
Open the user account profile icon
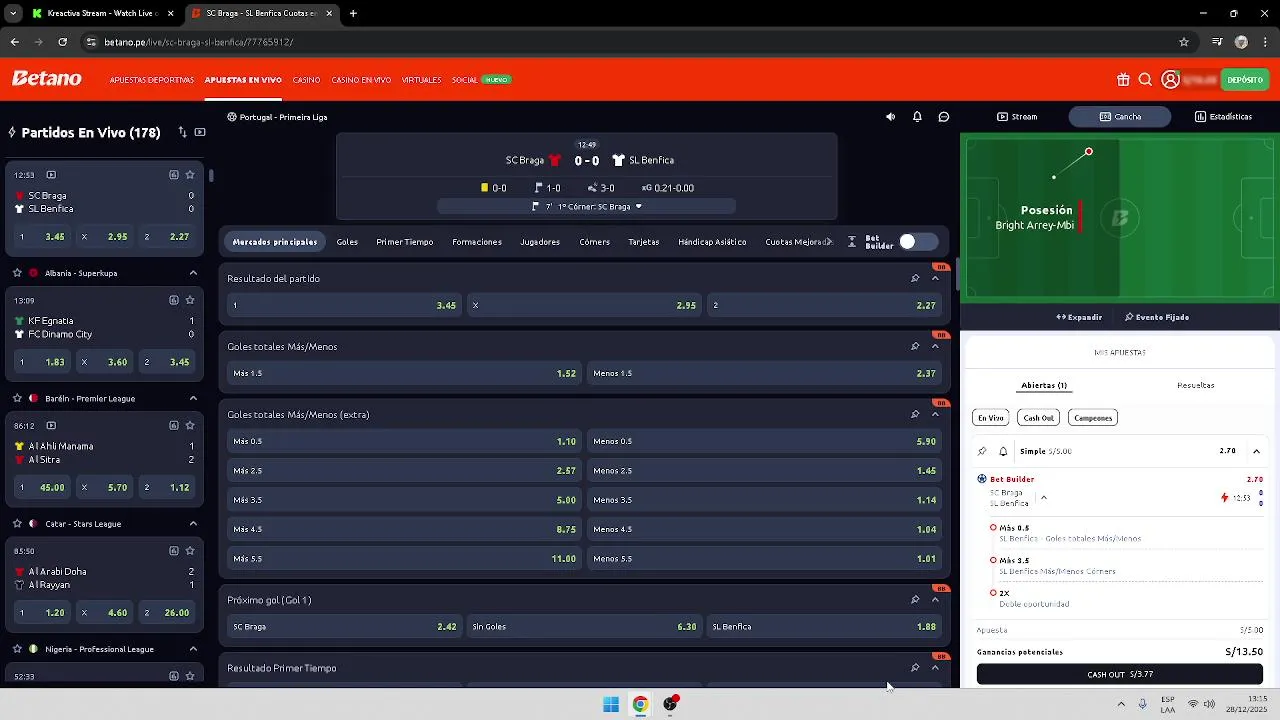(x=1170, y=80)
